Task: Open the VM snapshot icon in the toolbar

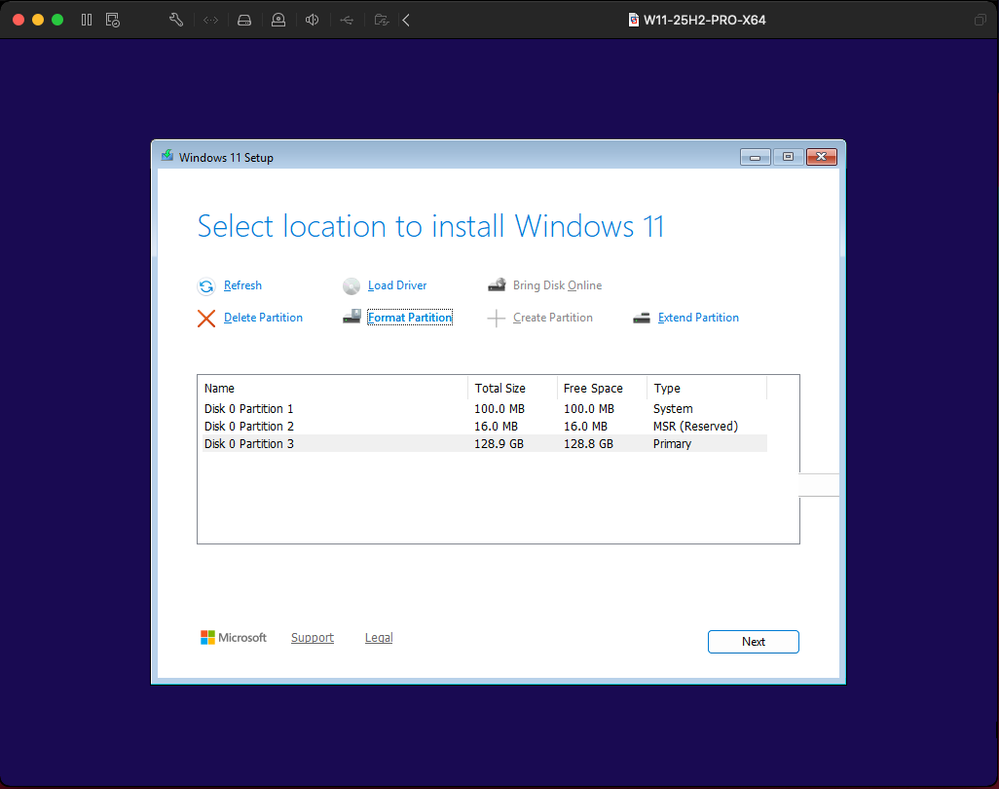Action: coord(113,20)
